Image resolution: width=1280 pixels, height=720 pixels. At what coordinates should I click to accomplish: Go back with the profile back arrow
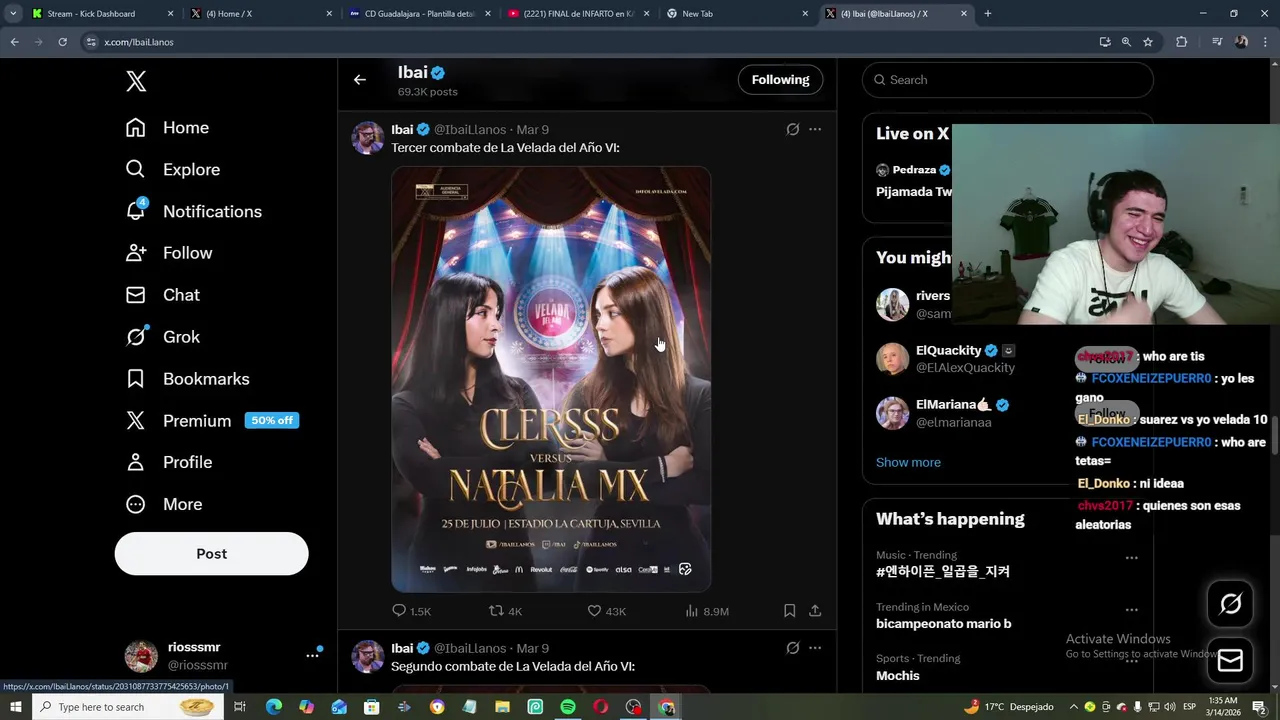(360, 80)
